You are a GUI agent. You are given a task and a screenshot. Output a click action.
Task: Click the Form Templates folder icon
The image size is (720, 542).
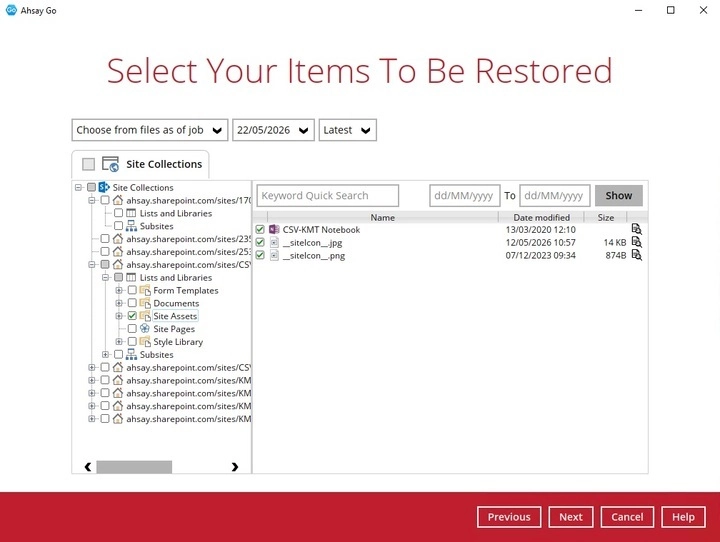145,290
